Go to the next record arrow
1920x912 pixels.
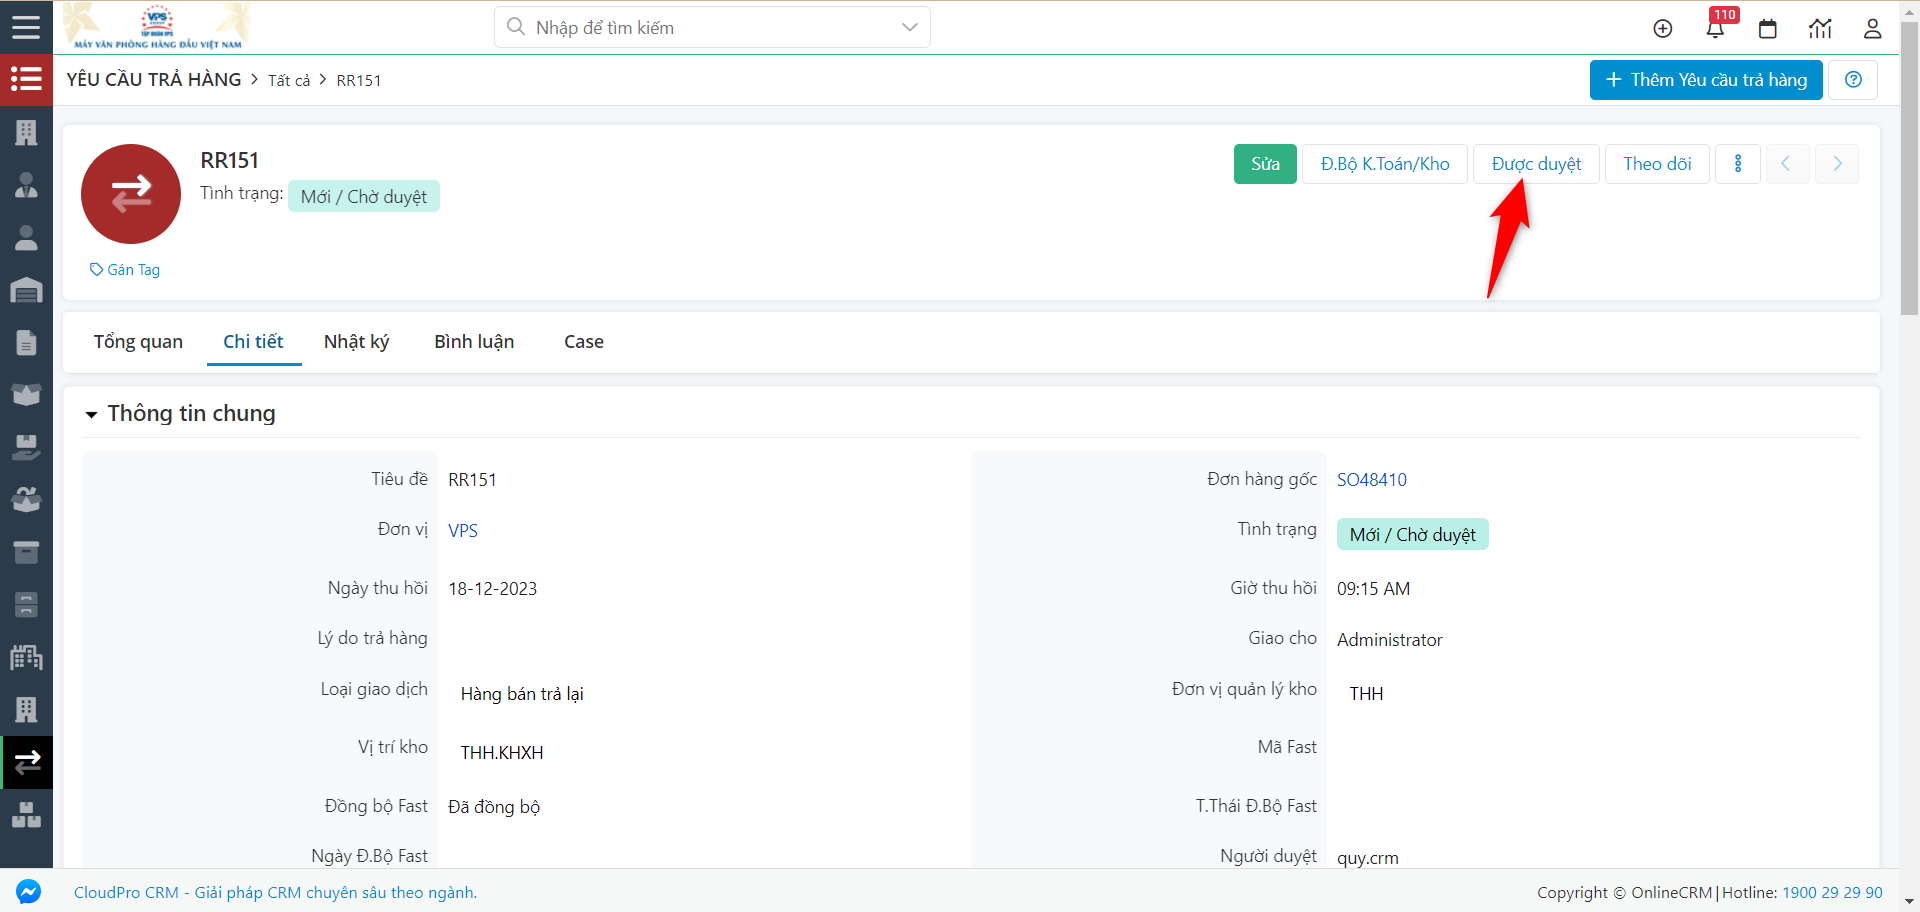(1837, 164)
